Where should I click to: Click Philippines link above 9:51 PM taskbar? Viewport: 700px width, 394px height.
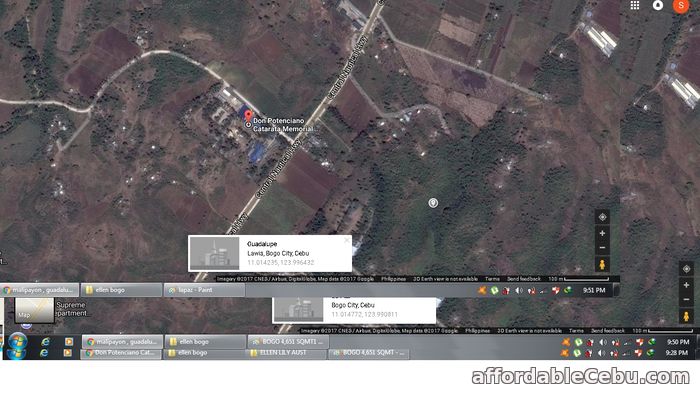coord(393,279)
